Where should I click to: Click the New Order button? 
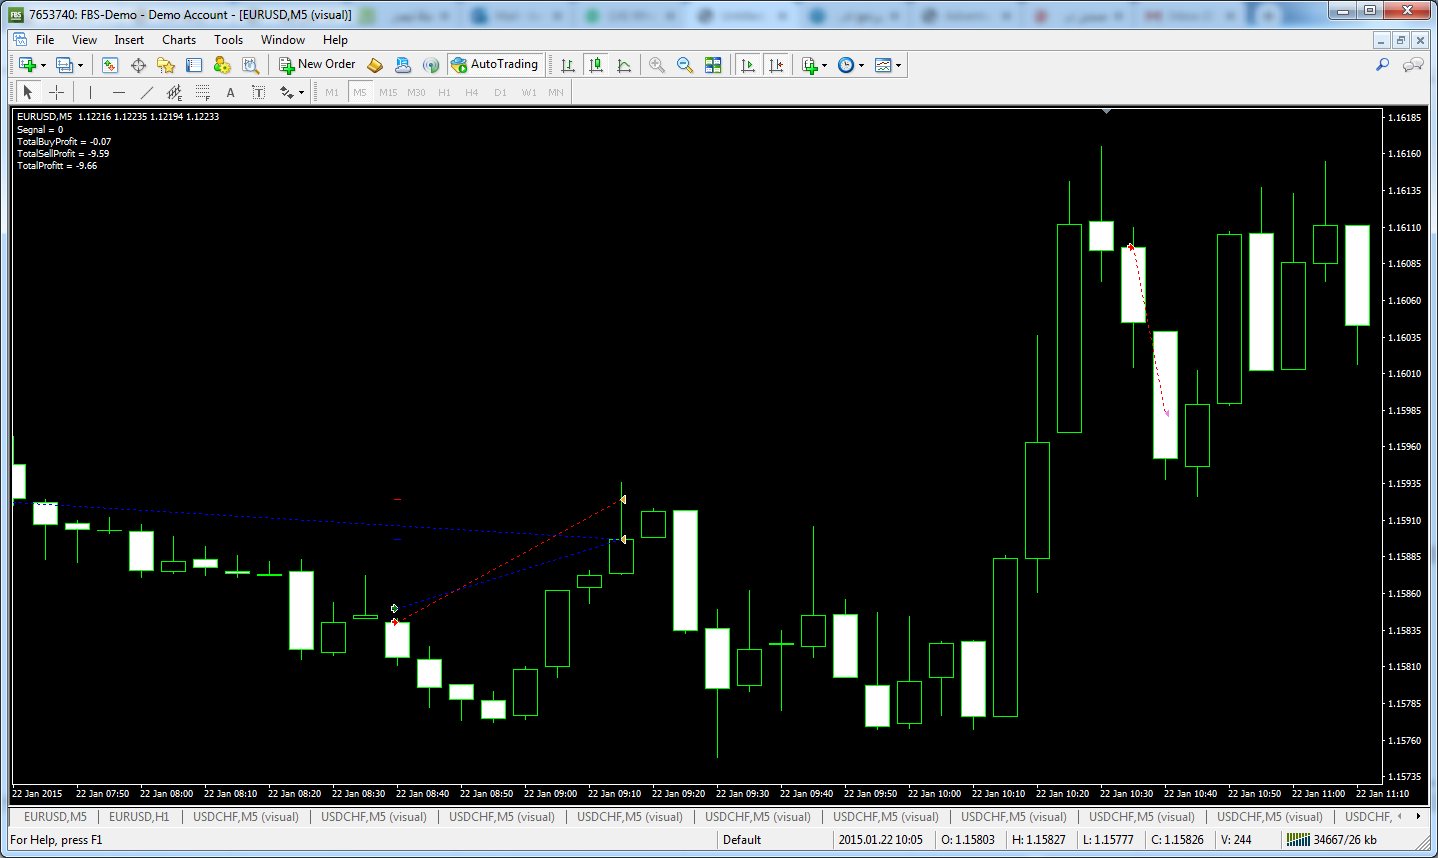coord(317,65)
